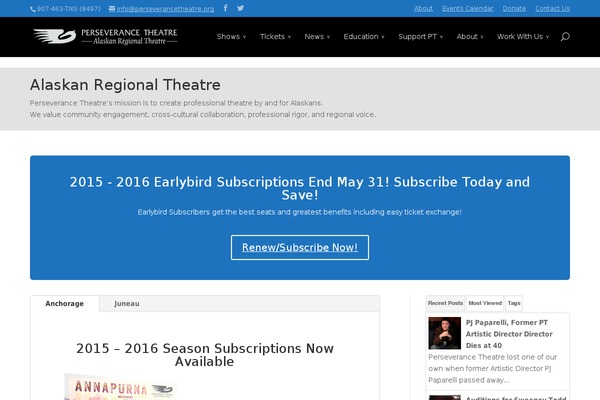Expand the Work With Us menu
Image resolution: width=600 pixels, height=400 pixels.
point(523,37)
